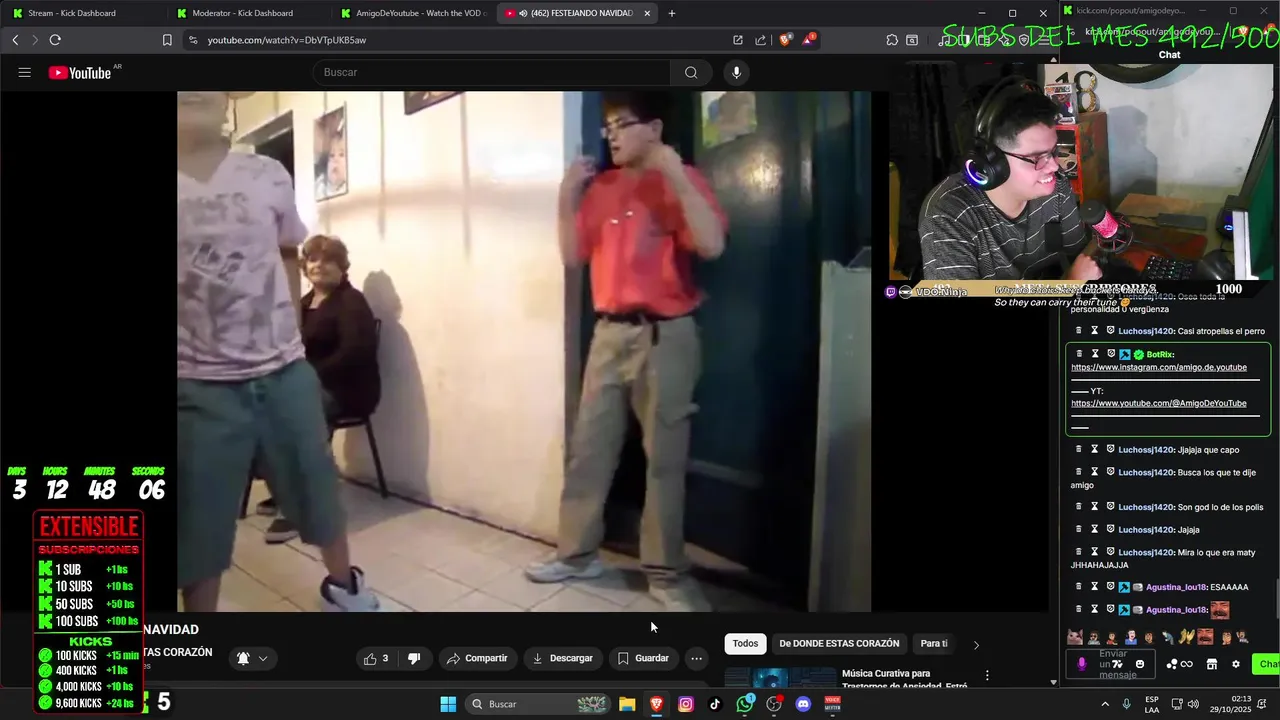
Task: Open File Explorer from taskbar
Action: pyautogui.click(x=627, y=704)
